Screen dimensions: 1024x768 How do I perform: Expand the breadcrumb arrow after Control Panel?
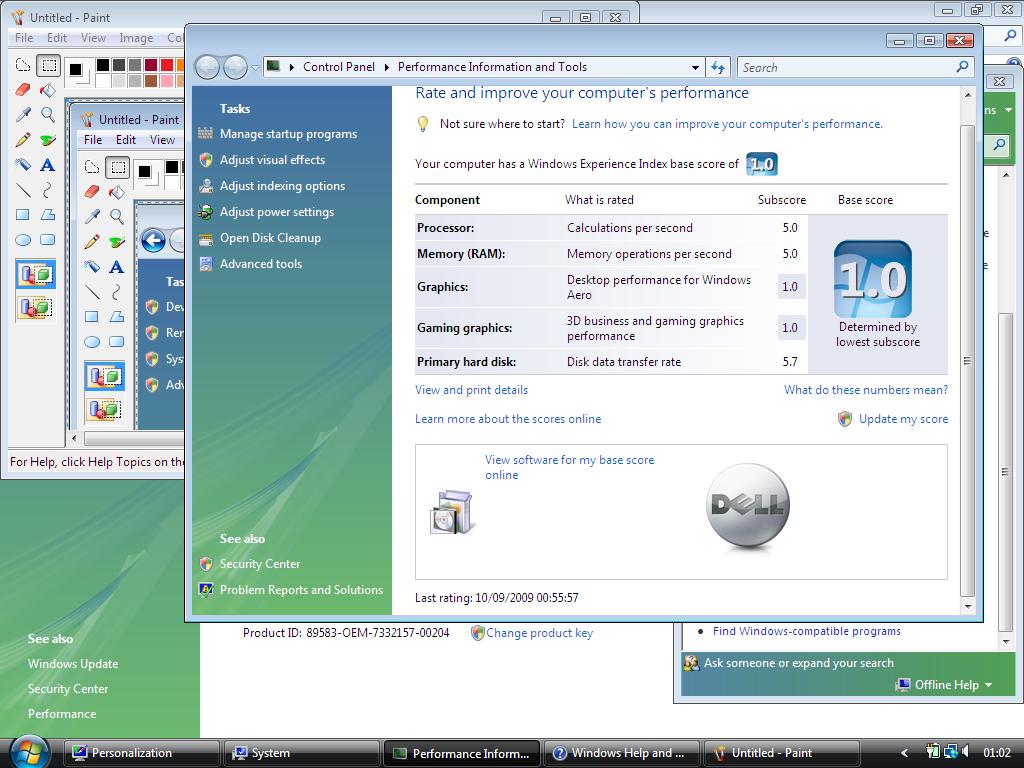(387, 67)
